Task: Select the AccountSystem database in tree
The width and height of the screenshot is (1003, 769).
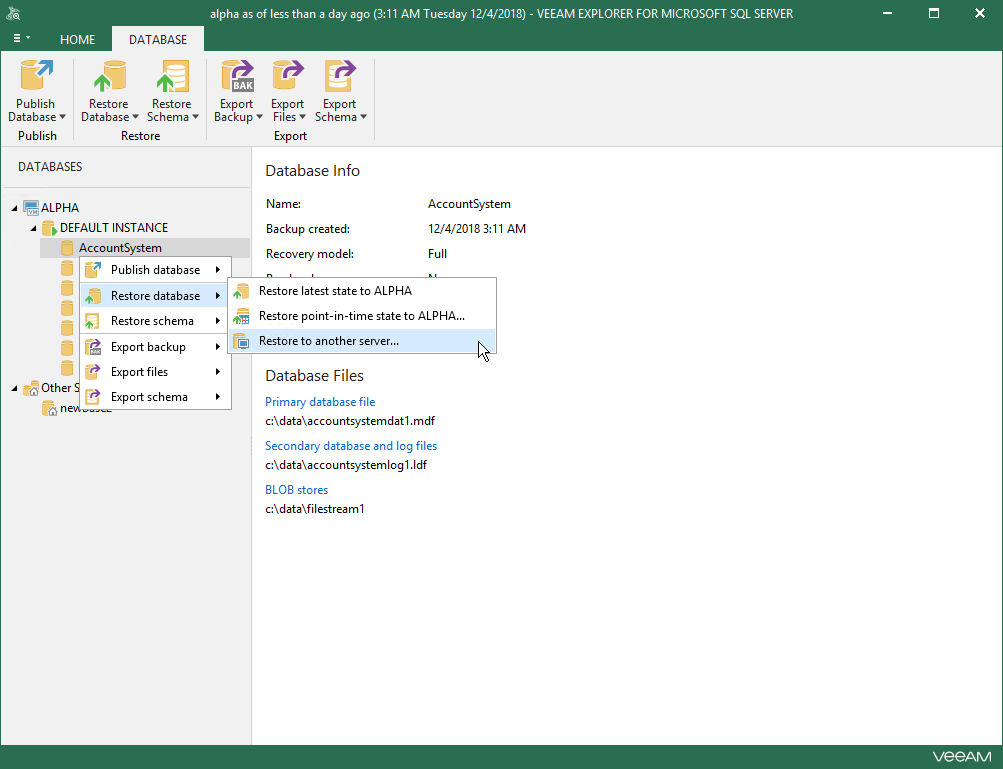Action: [145, 248]
